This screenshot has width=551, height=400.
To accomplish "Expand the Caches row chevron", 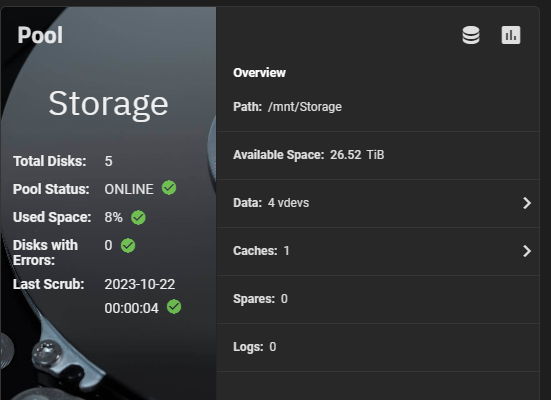I will point(526,251).
